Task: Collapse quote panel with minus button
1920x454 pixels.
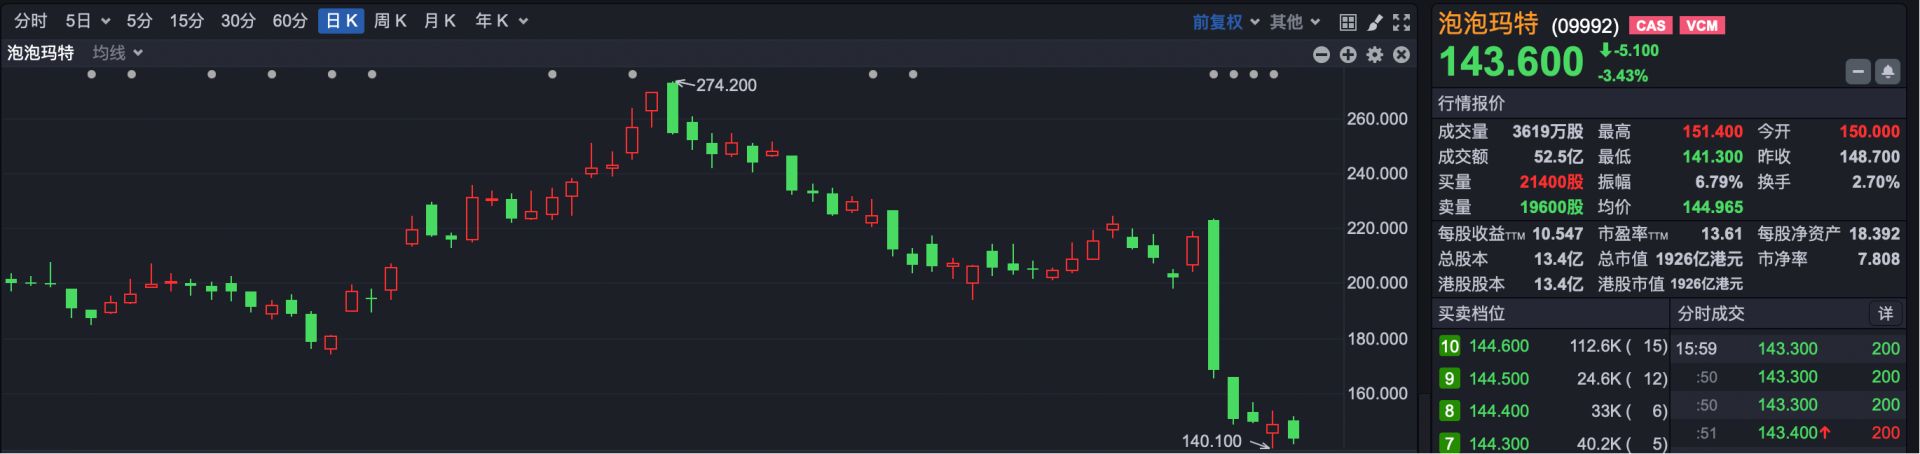Action: pyautogui.click(x=1858, y=72)
